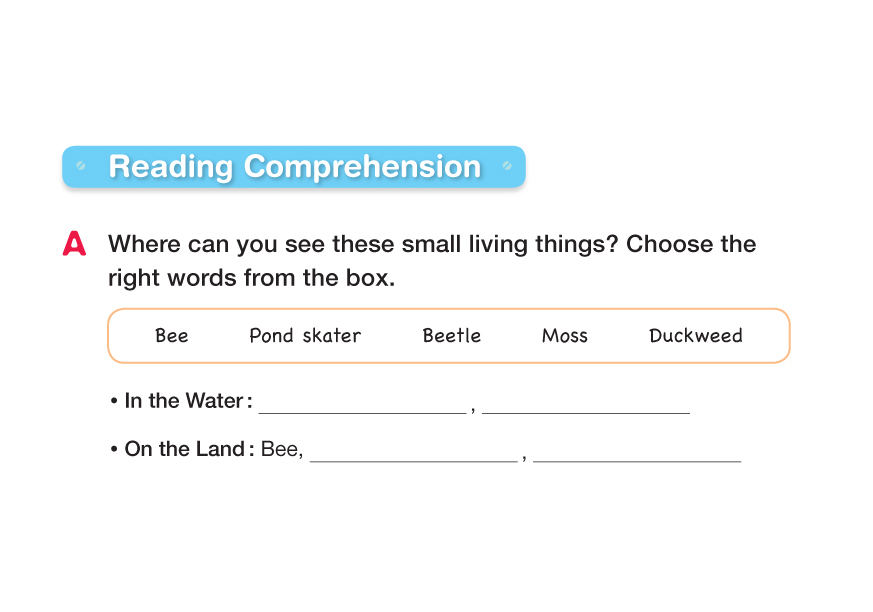
Task: Click the On the Land label
Action: coord(185,450)
